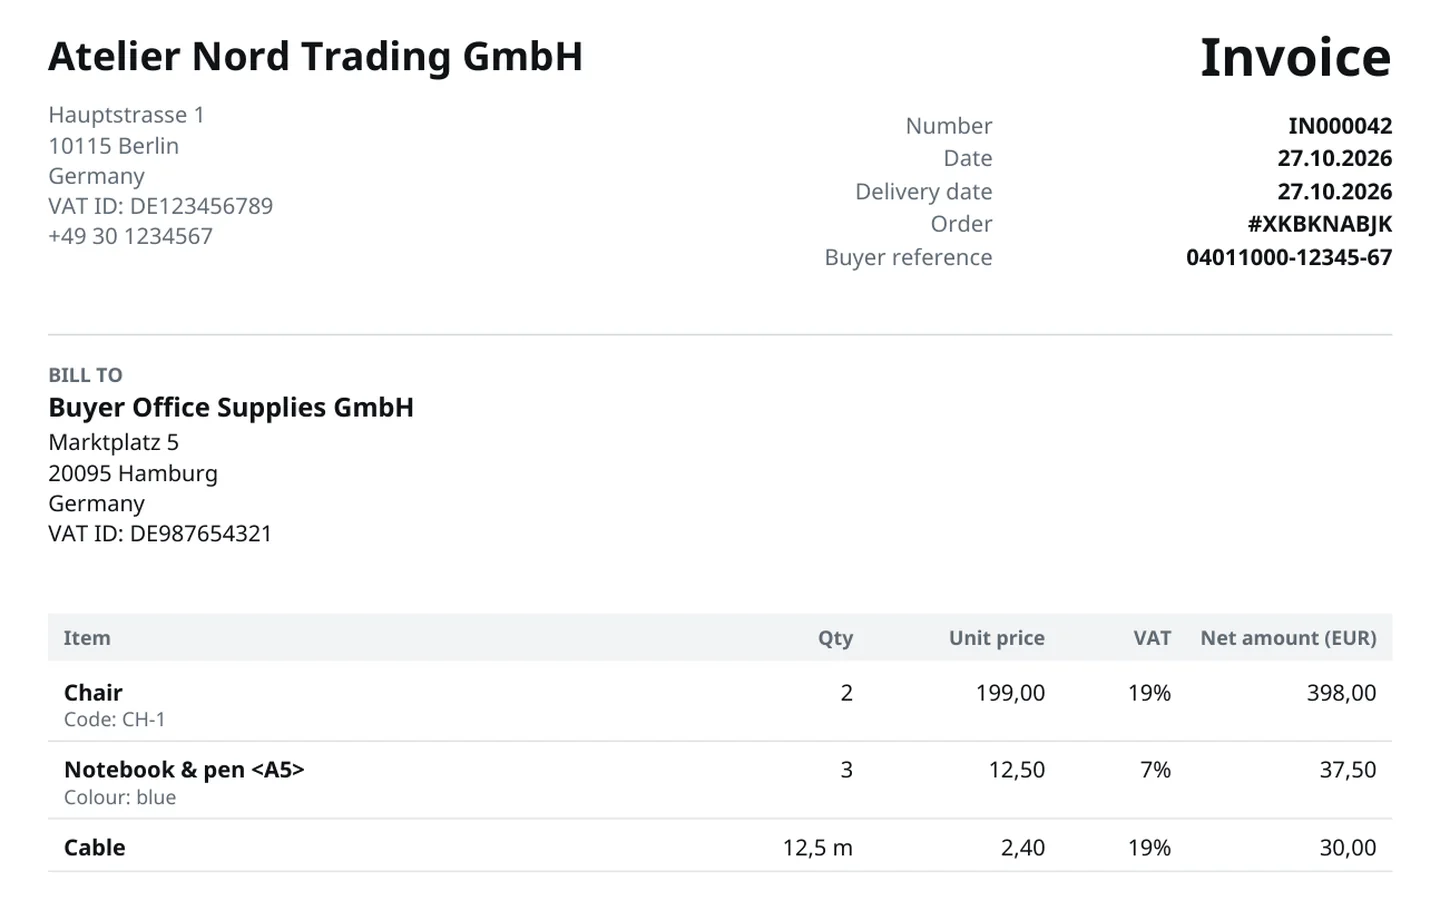Click the large Invoice title
The height and width of the screenshot is (900, 1440).
(x=1295, y=57)
